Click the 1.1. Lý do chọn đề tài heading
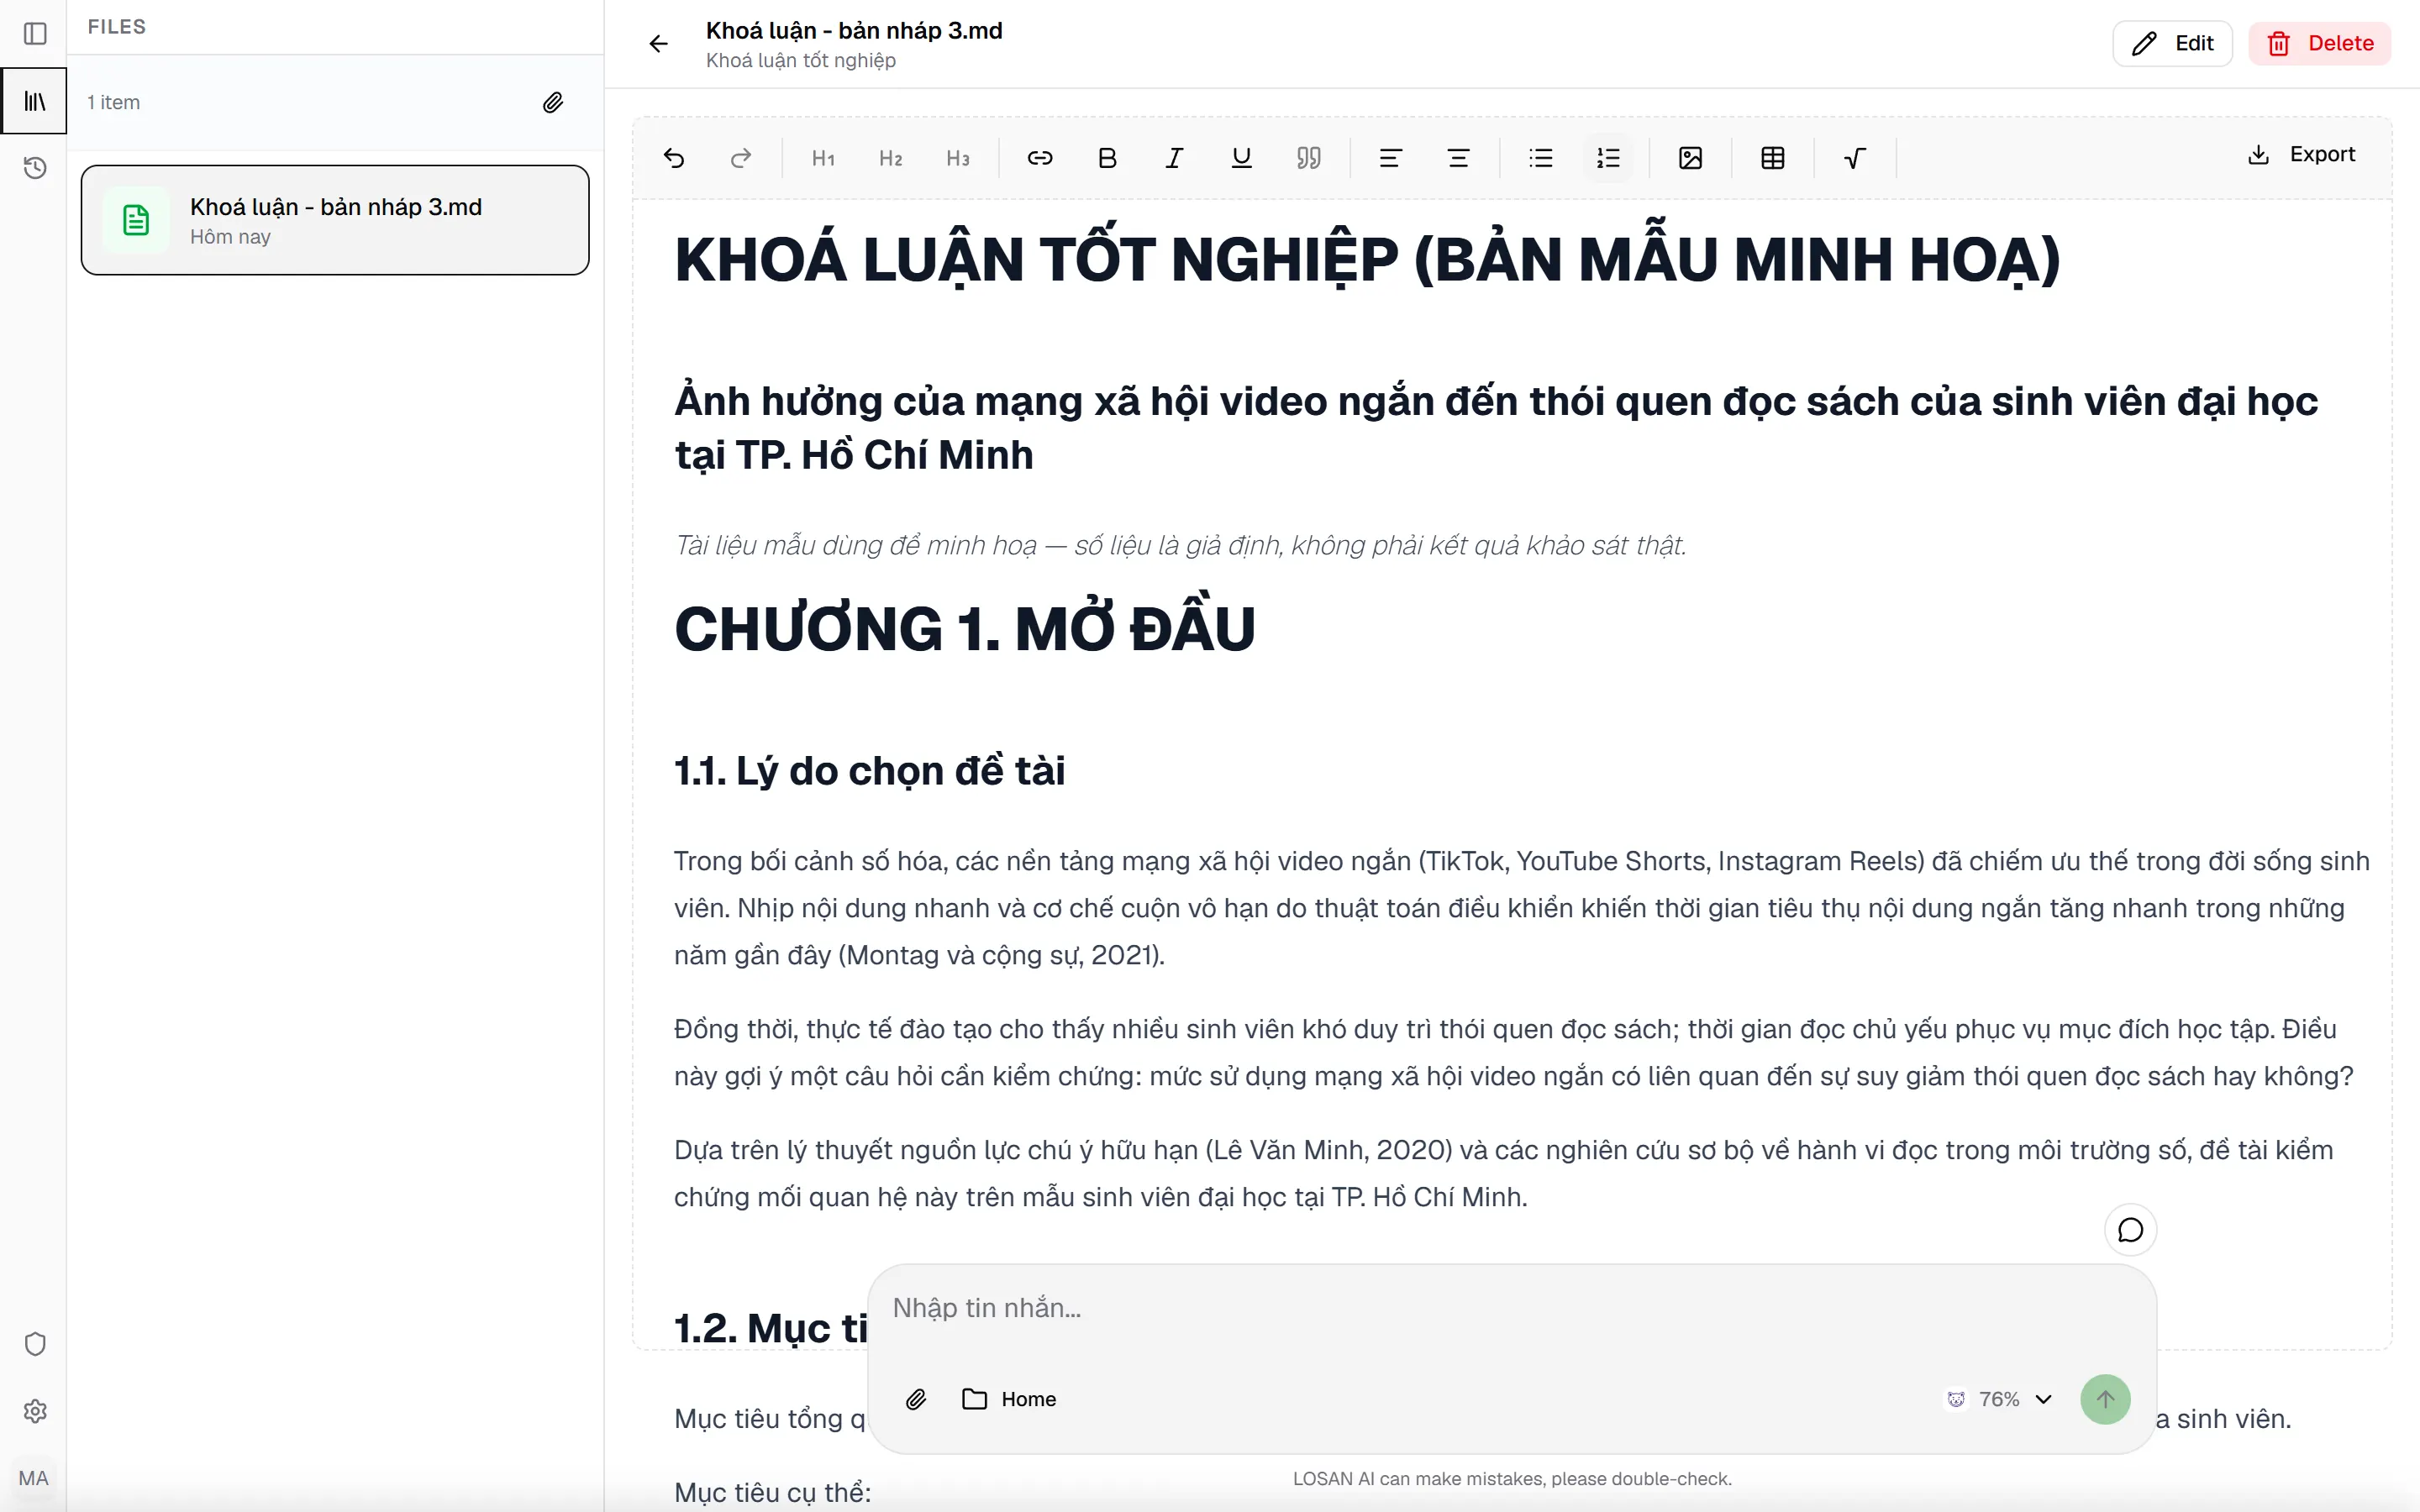This screenshot has height=1512, width=2420. pos(869,771)
